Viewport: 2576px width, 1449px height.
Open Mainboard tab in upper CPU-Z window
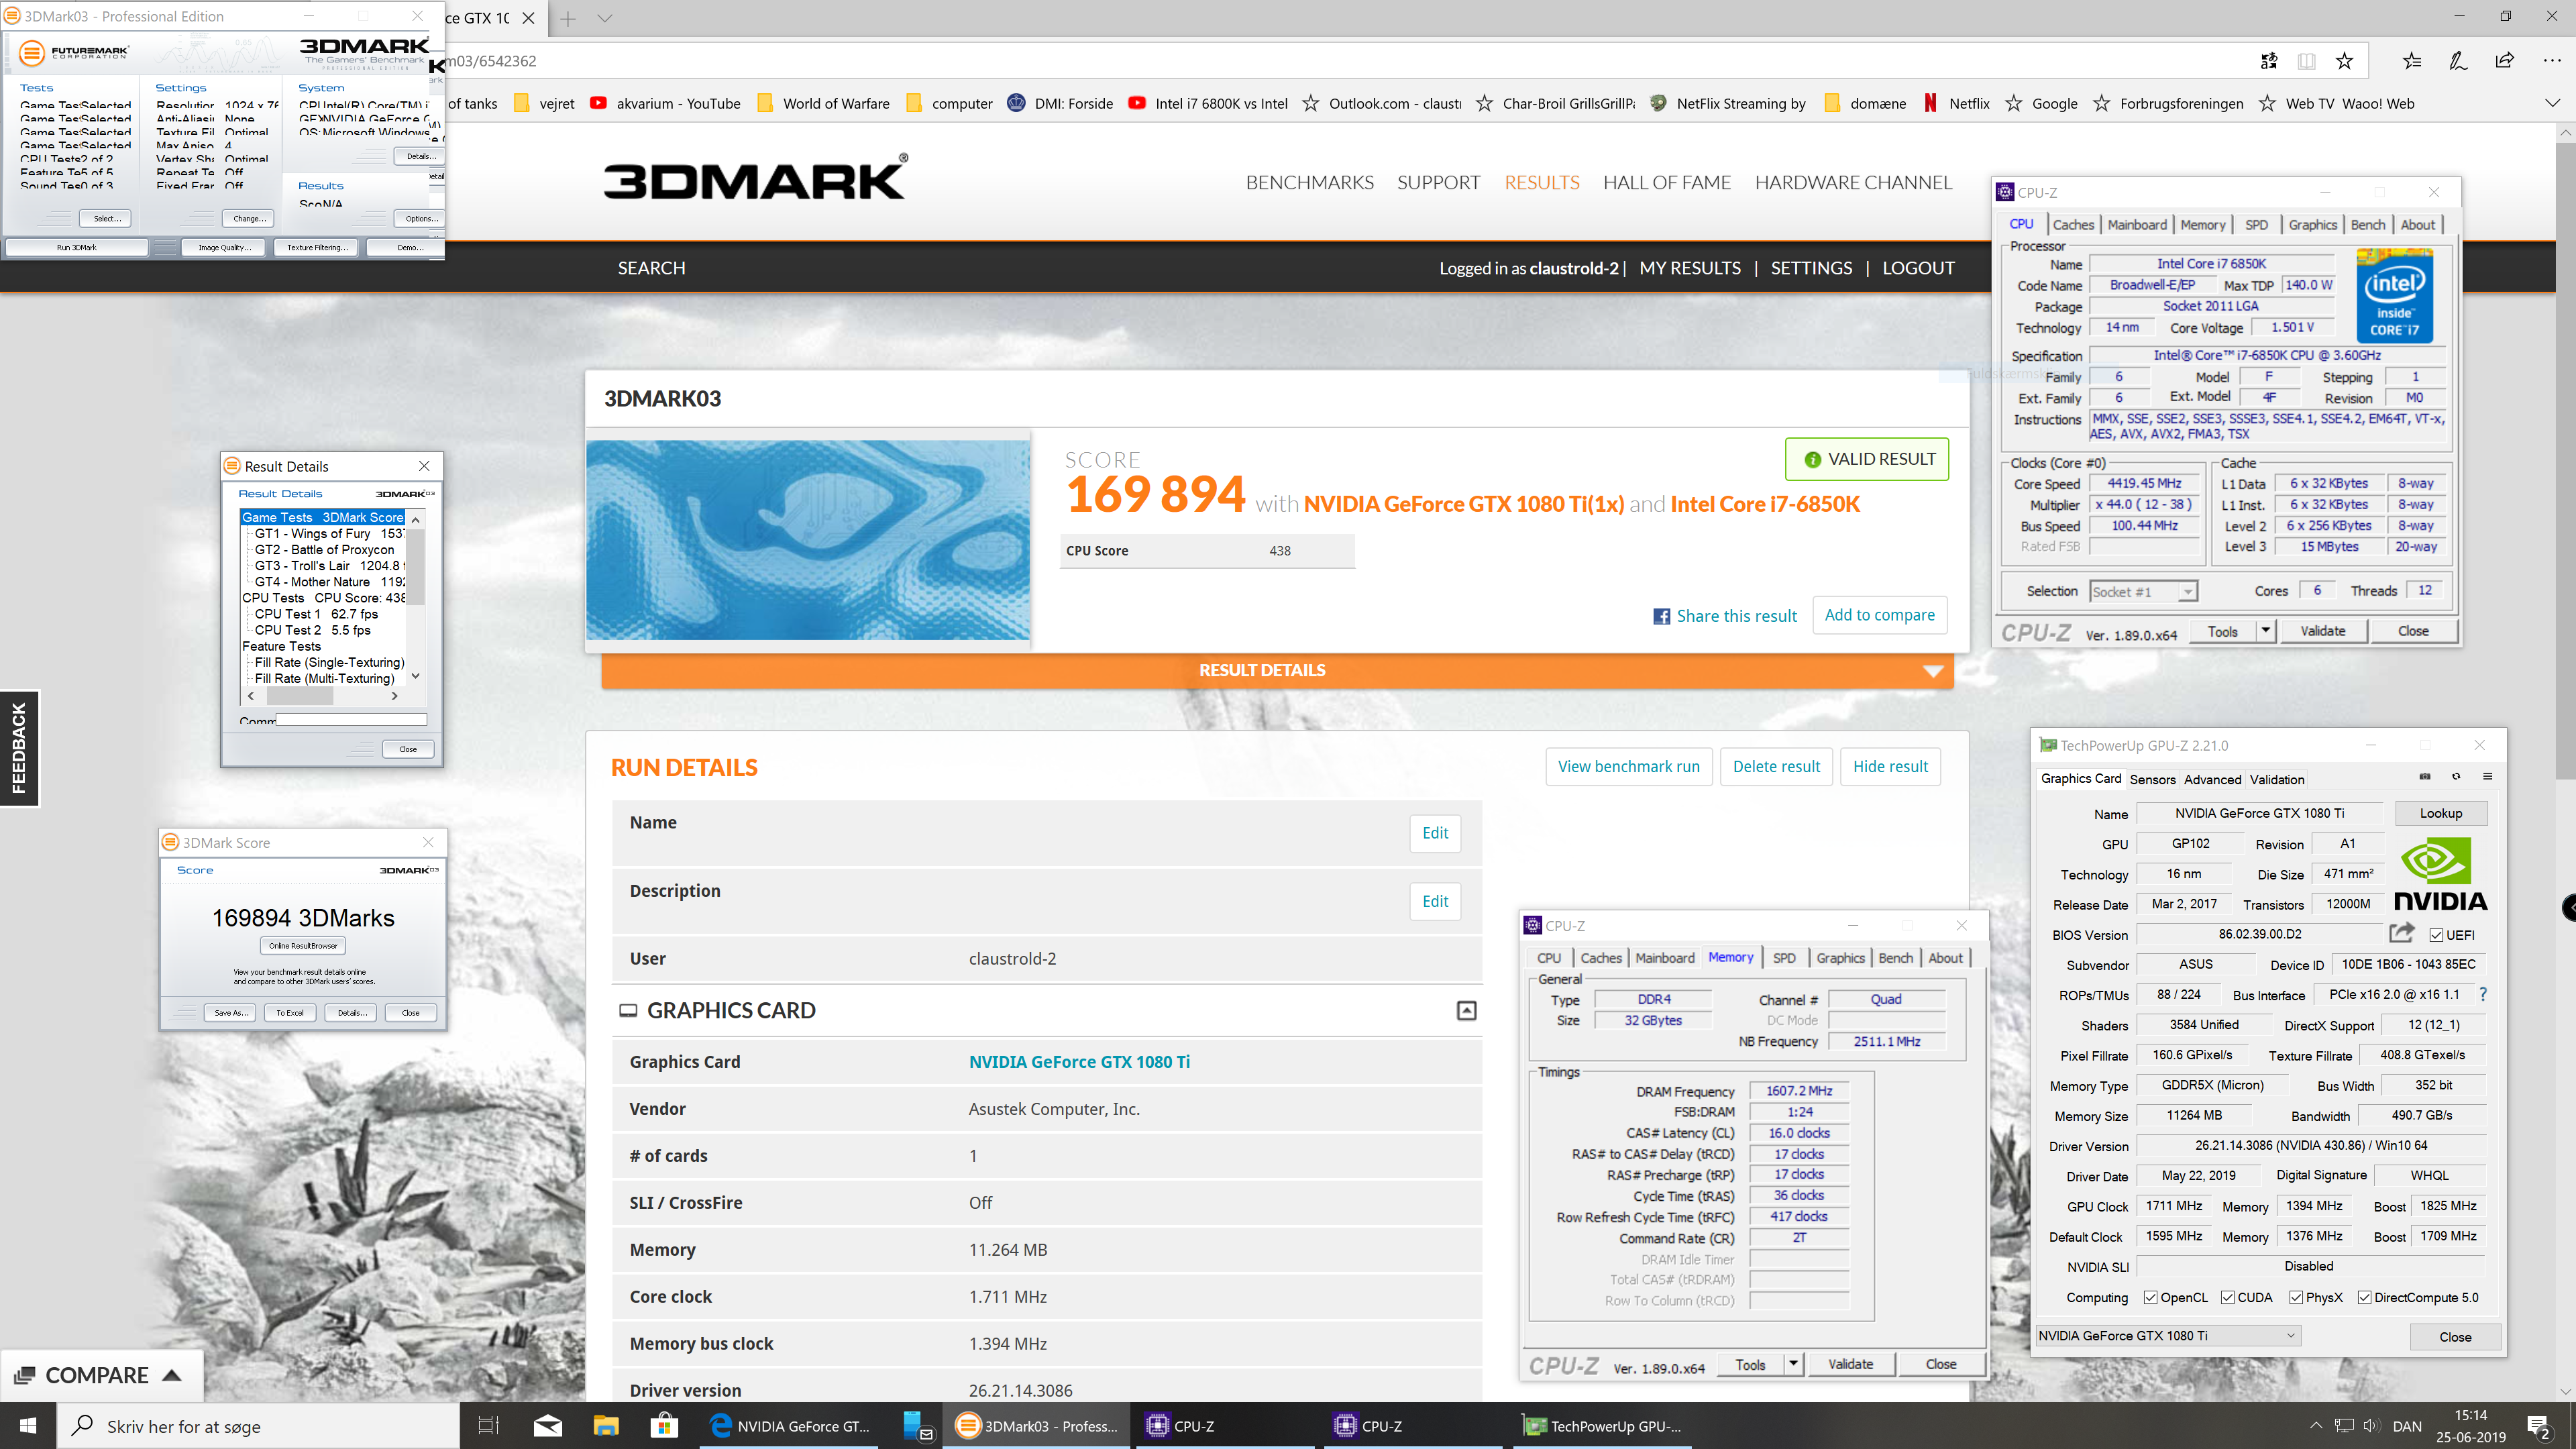click(2137, 225)
